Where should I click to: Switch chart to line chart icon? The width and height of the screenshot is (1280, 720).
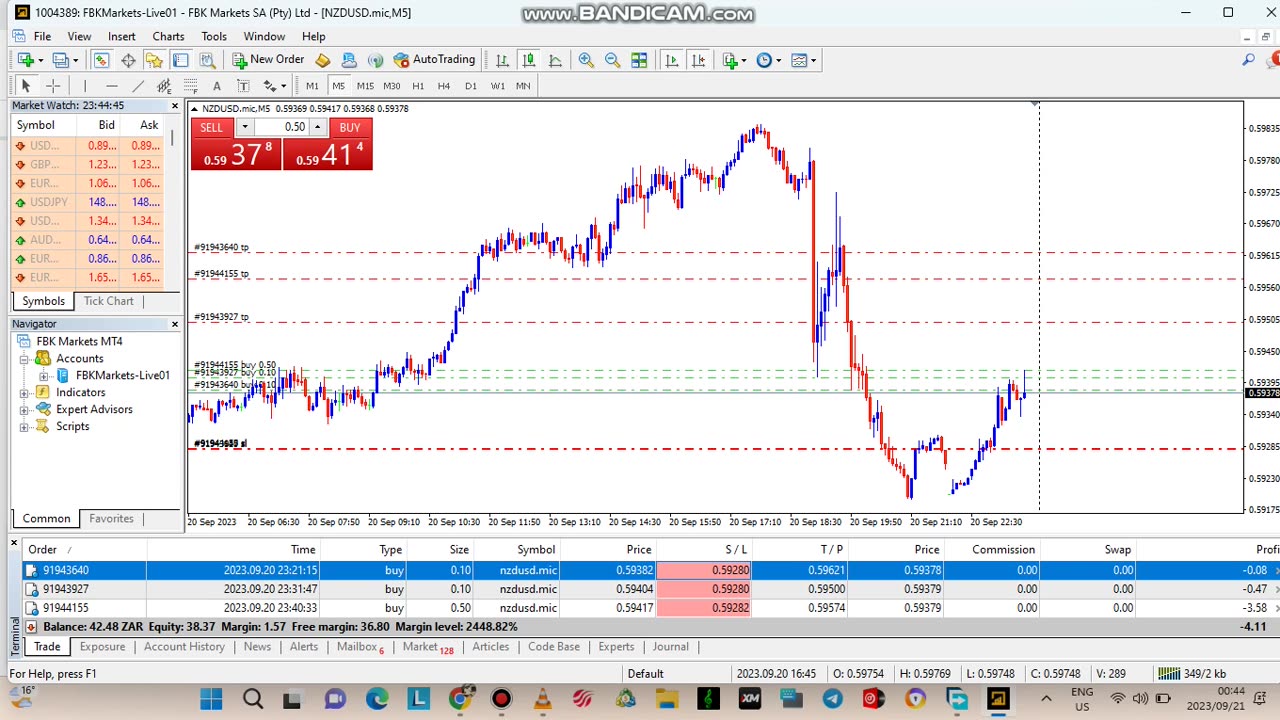[x=555, y=60]
